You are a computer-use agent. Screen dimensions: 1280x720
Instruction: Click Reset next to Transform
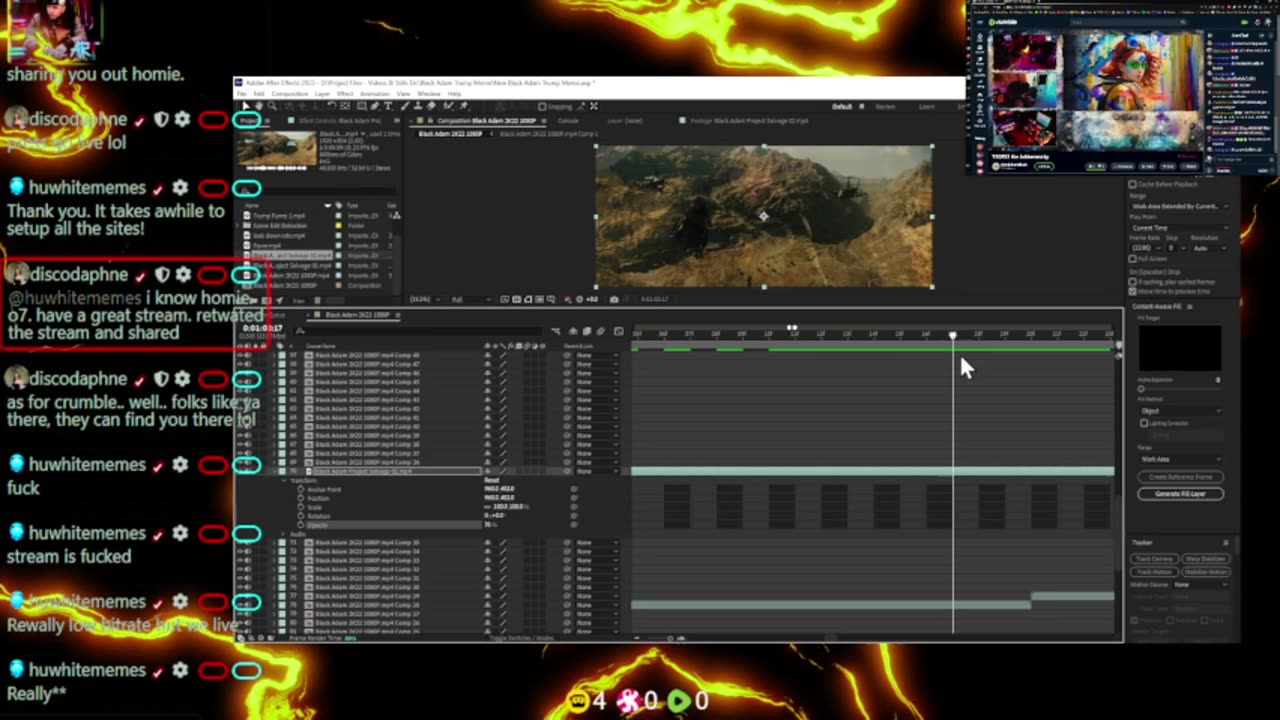(x=492, y=480)
